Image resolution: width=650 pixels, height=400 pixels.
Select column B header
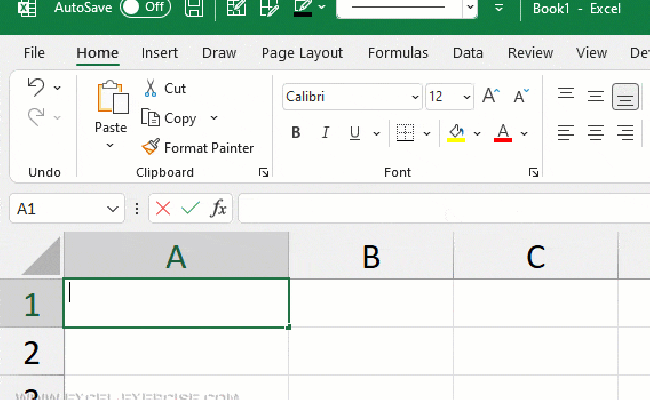click(x=371, y=256)
